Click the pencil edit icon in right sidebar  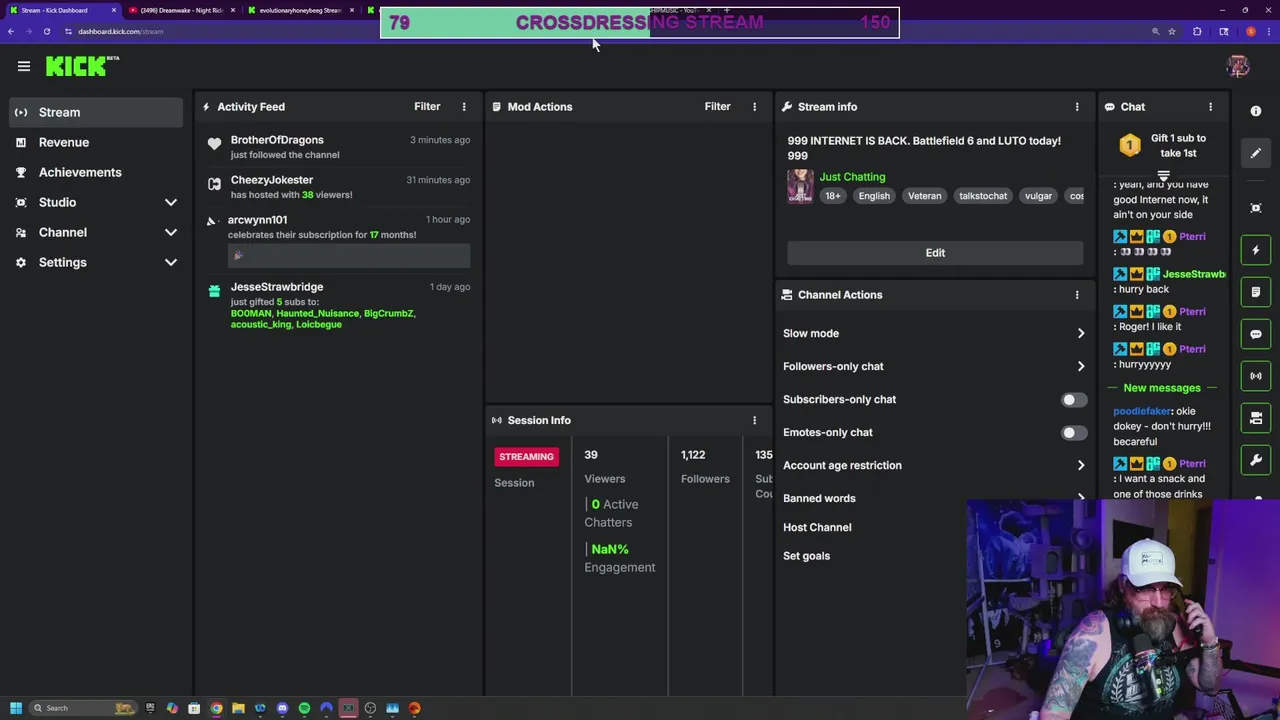pos(1256,153)
